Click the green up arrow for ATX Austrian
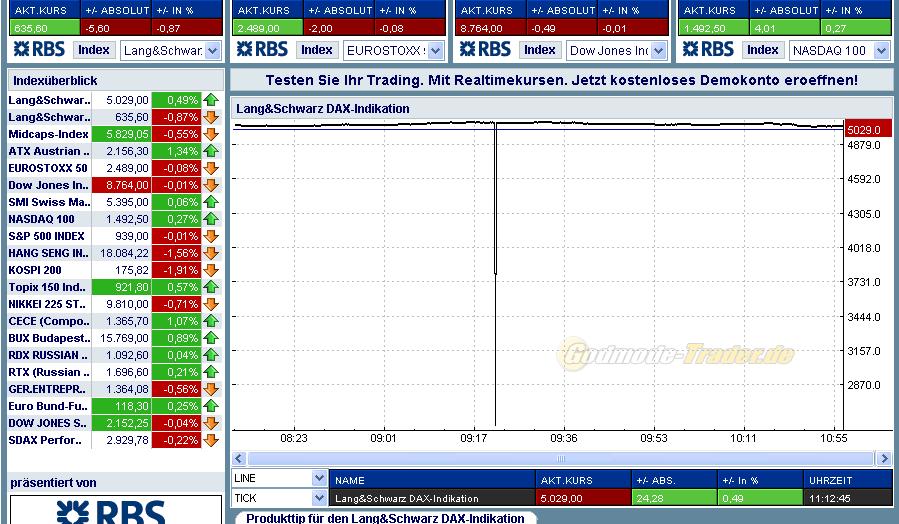The height and width of the screenshot is (524, 899). click(x=211, y=151)
